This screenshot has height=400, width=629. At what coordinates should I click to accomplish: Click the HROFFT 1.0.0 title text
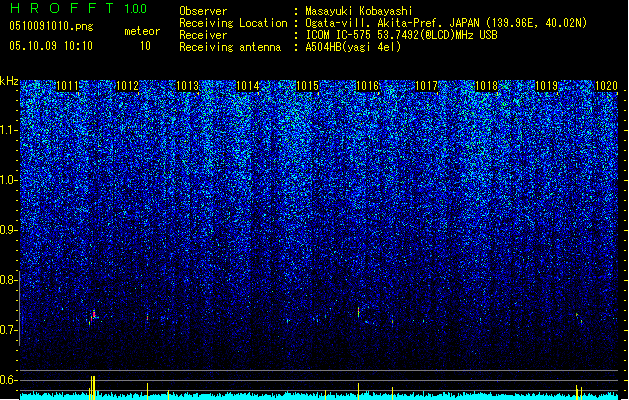pos(78,8)
